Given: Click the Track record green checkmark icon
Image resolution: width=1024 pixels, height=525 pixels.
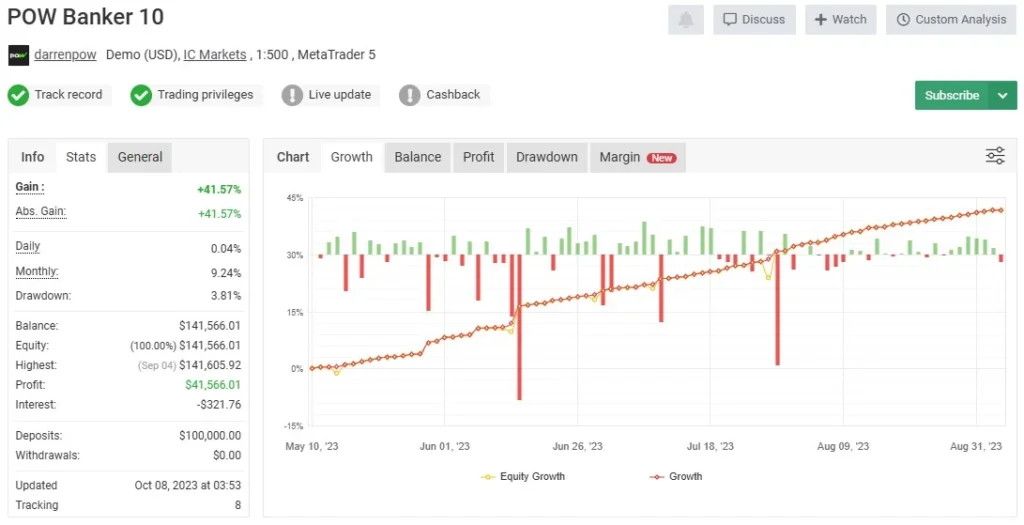Looking at the screenshot, I should pyautogui.click(x=18, y=95).
